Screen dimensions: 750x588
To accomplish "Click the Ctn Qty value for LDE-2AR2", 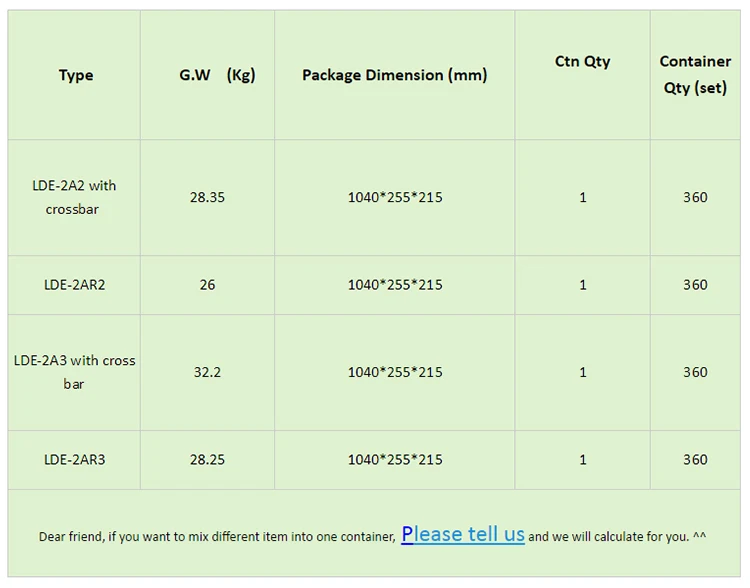I will click(x=583, y=285).
